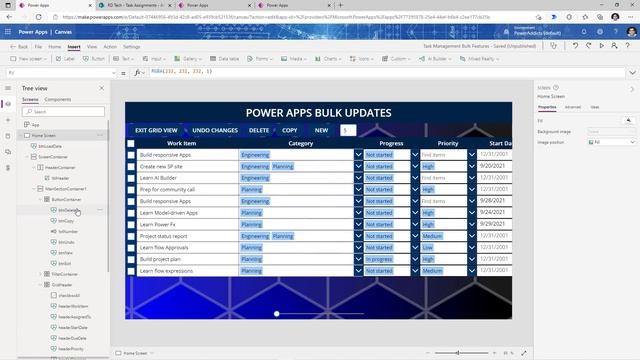640x360 pixels.
Task: Expand the formula bar chevron
Action: pyautogui.click(x=632, y=73)
